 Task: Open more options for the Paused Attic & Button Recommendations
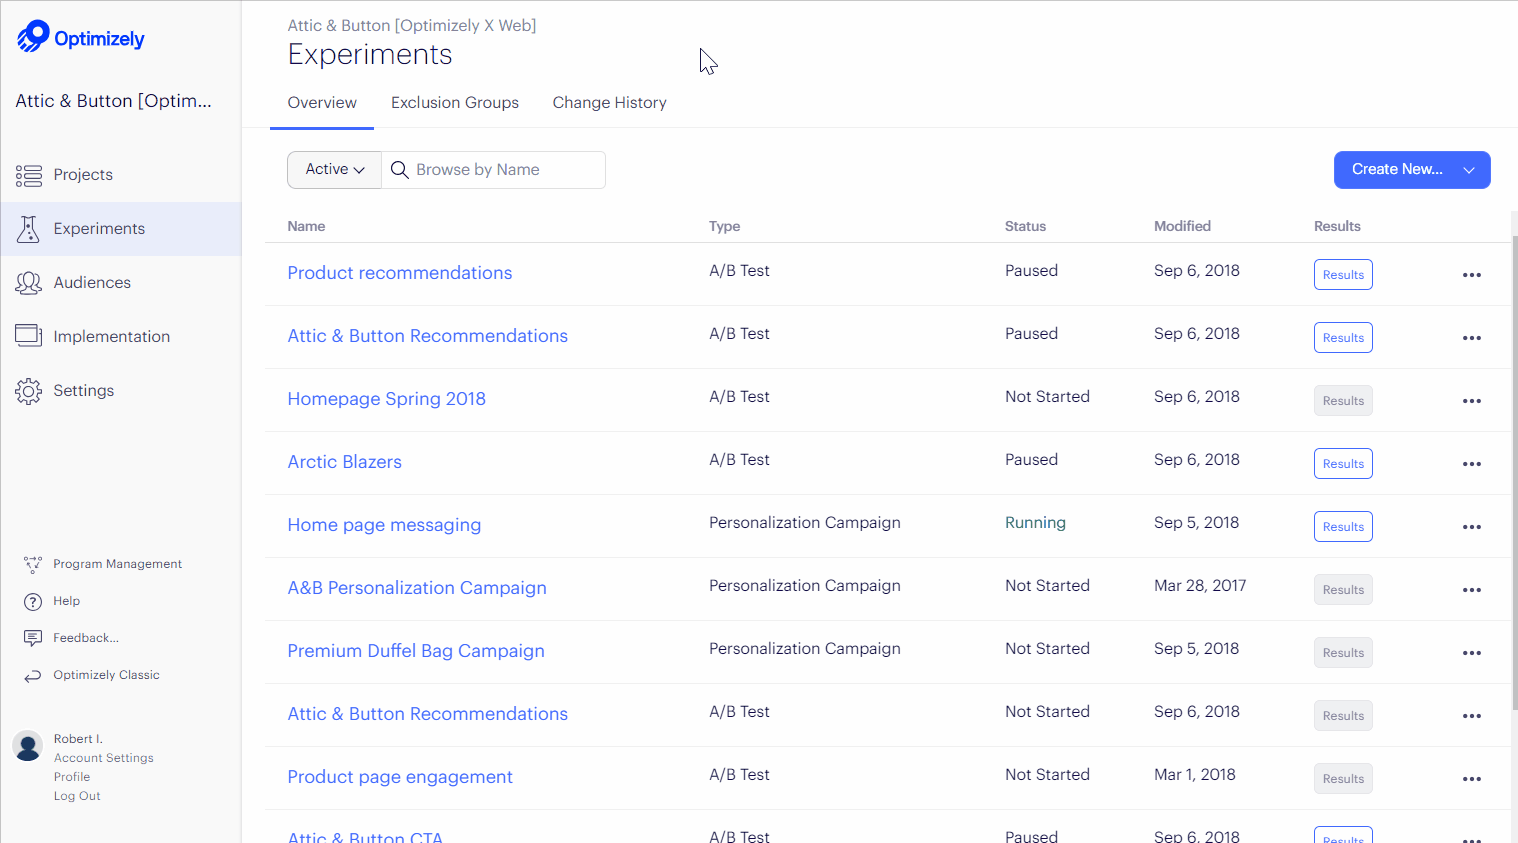1472,338
